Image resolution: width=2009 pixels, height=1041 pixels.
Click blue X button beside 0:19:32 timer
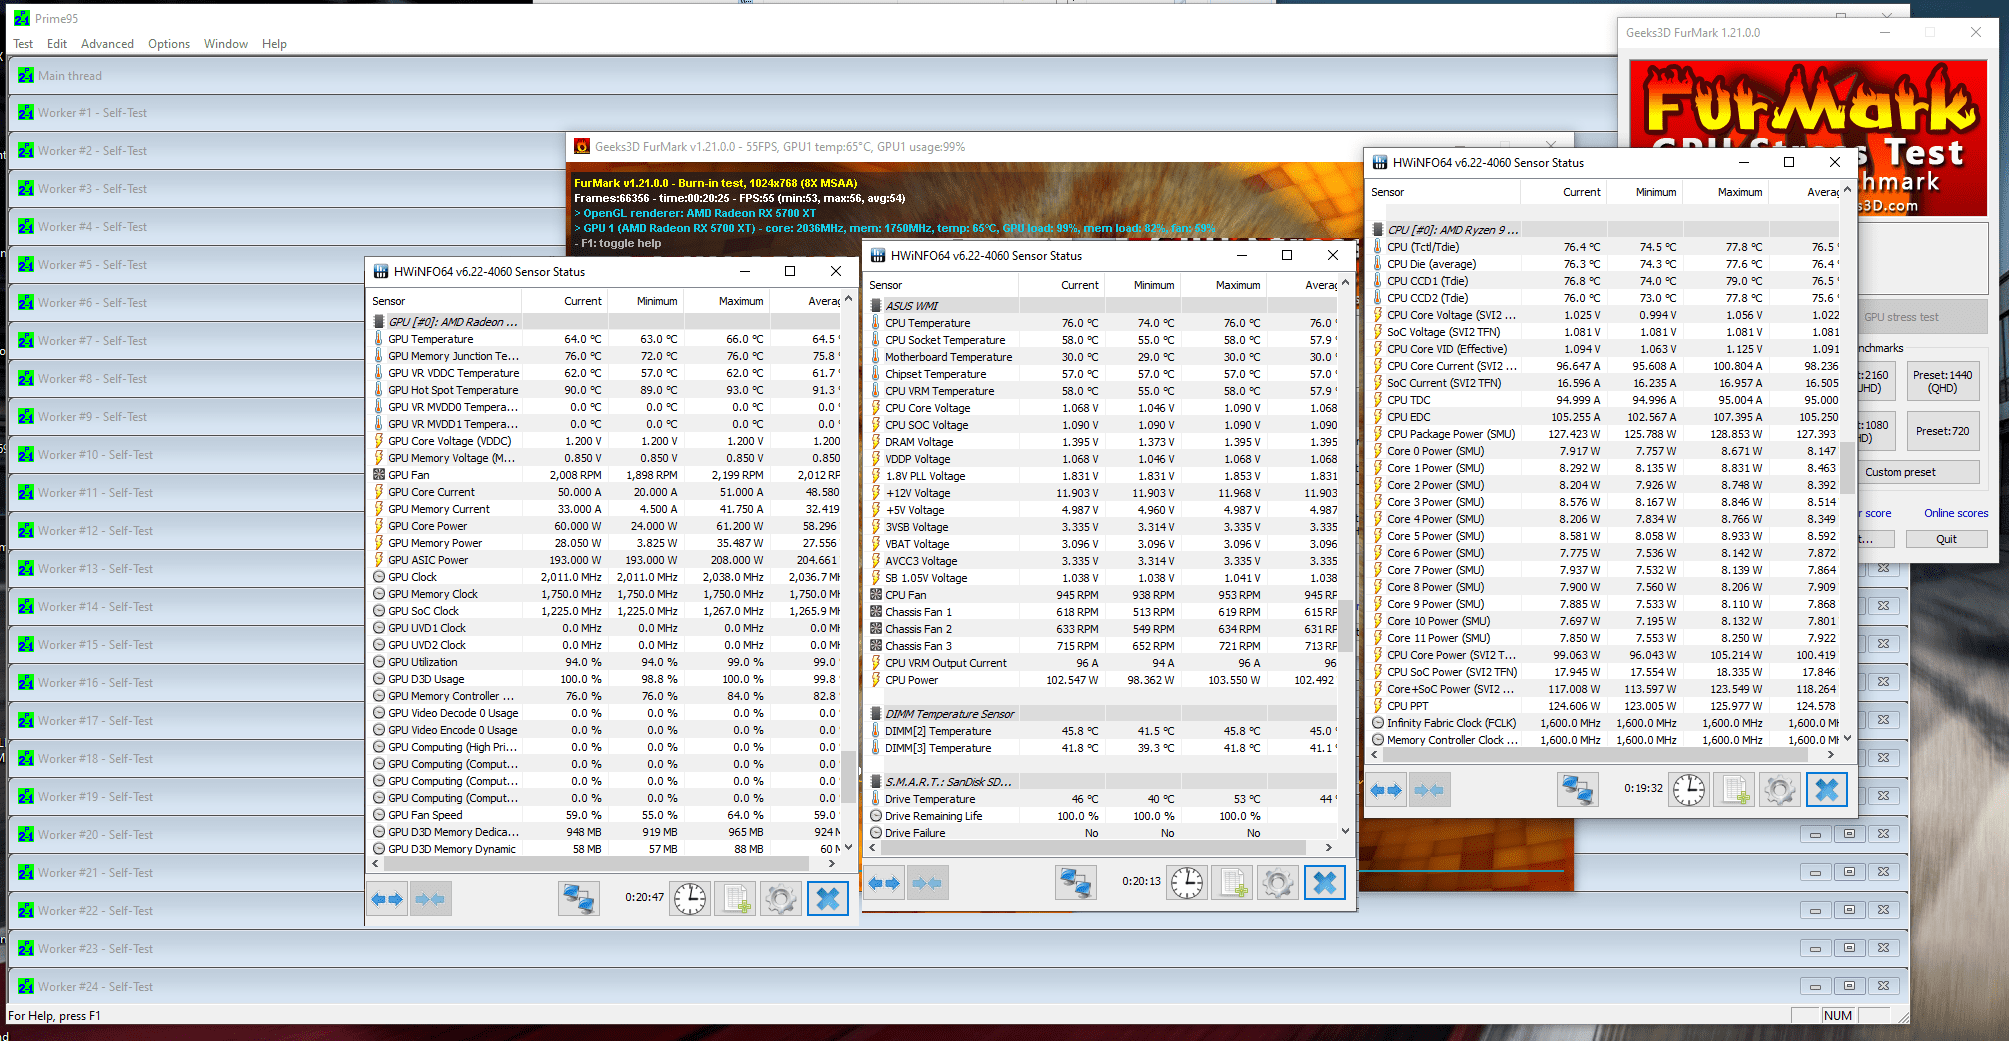point(1826,790)
